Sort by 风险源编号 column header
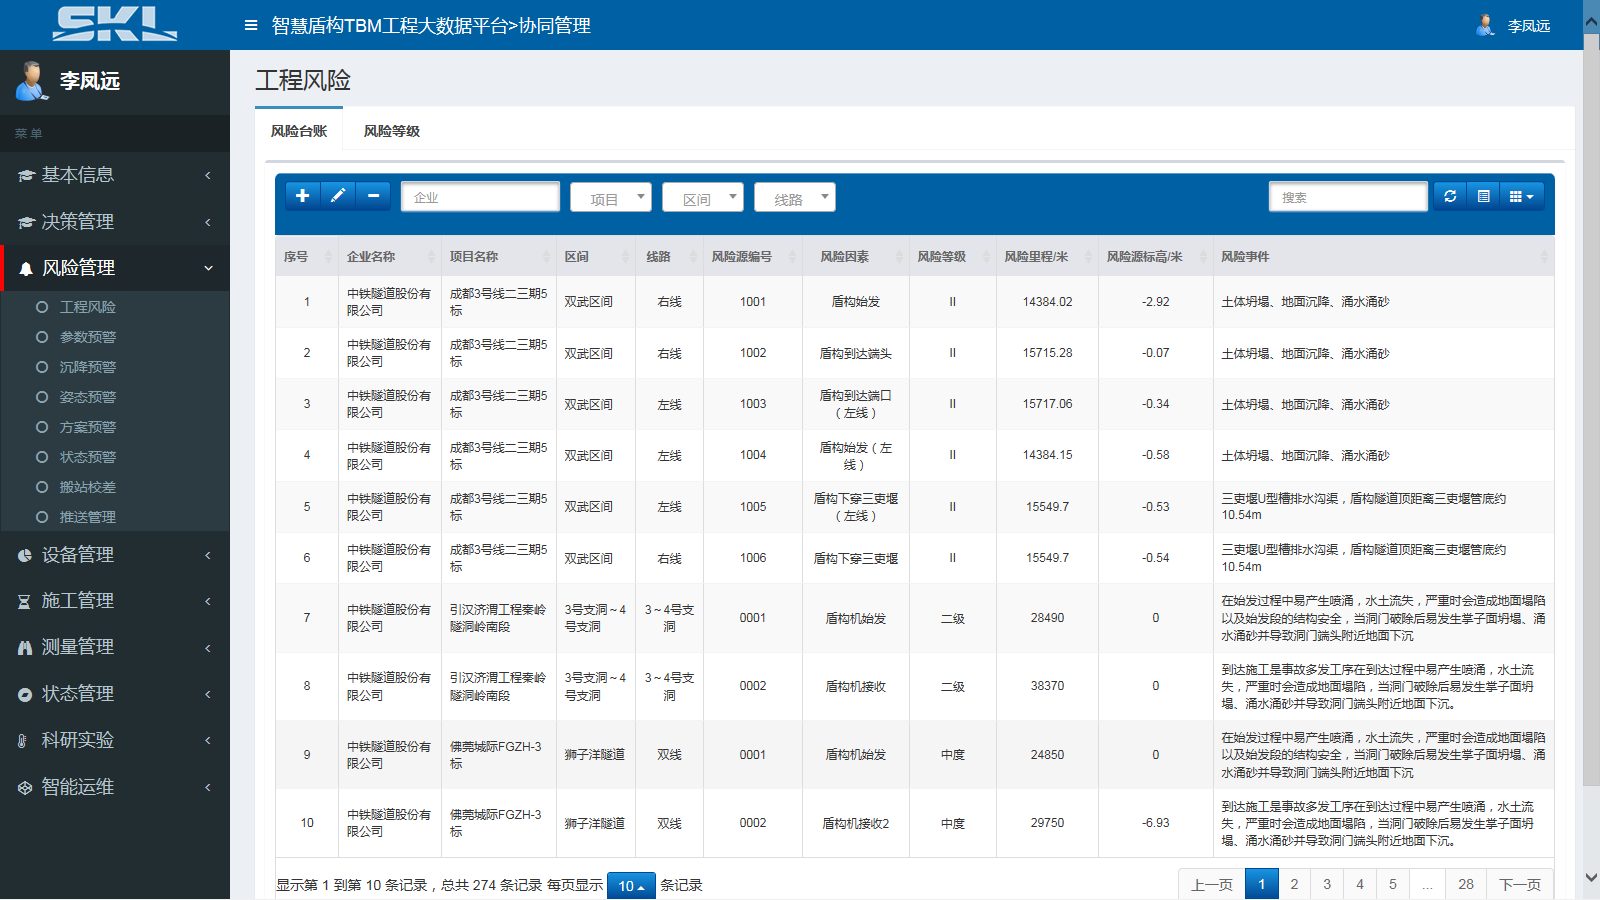Viewport: 1600px width, 900px height. click(752, 257)
